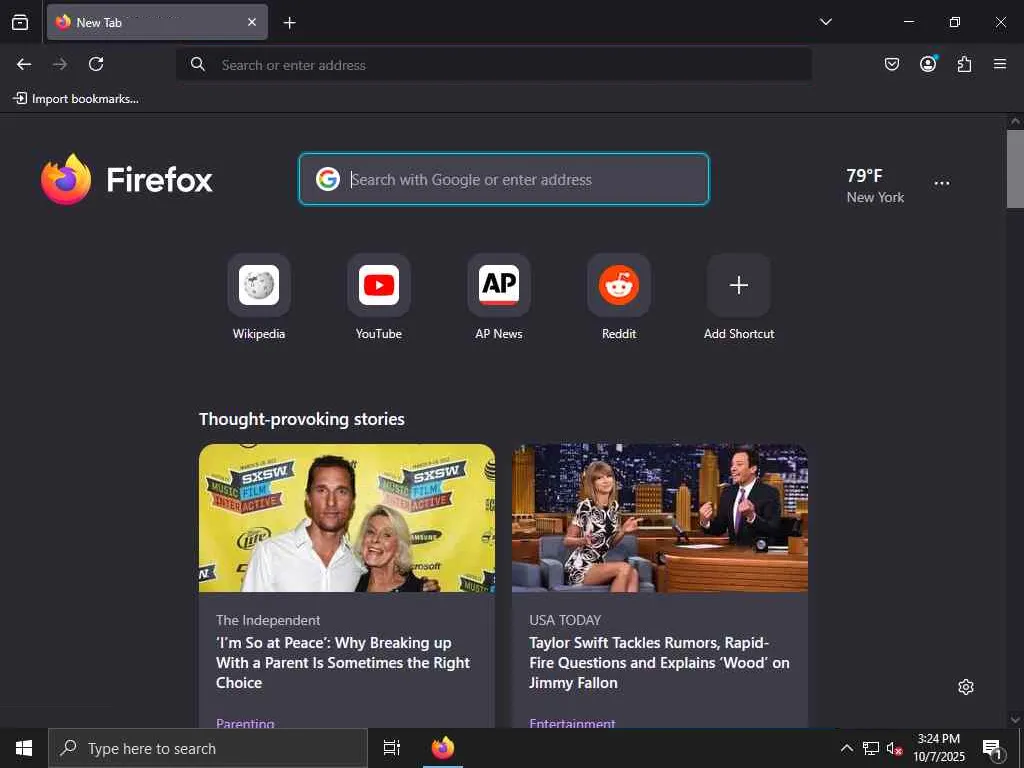1024x768 pixels.
Task: Open a new tab with plus button
Action: coord(289,23)
